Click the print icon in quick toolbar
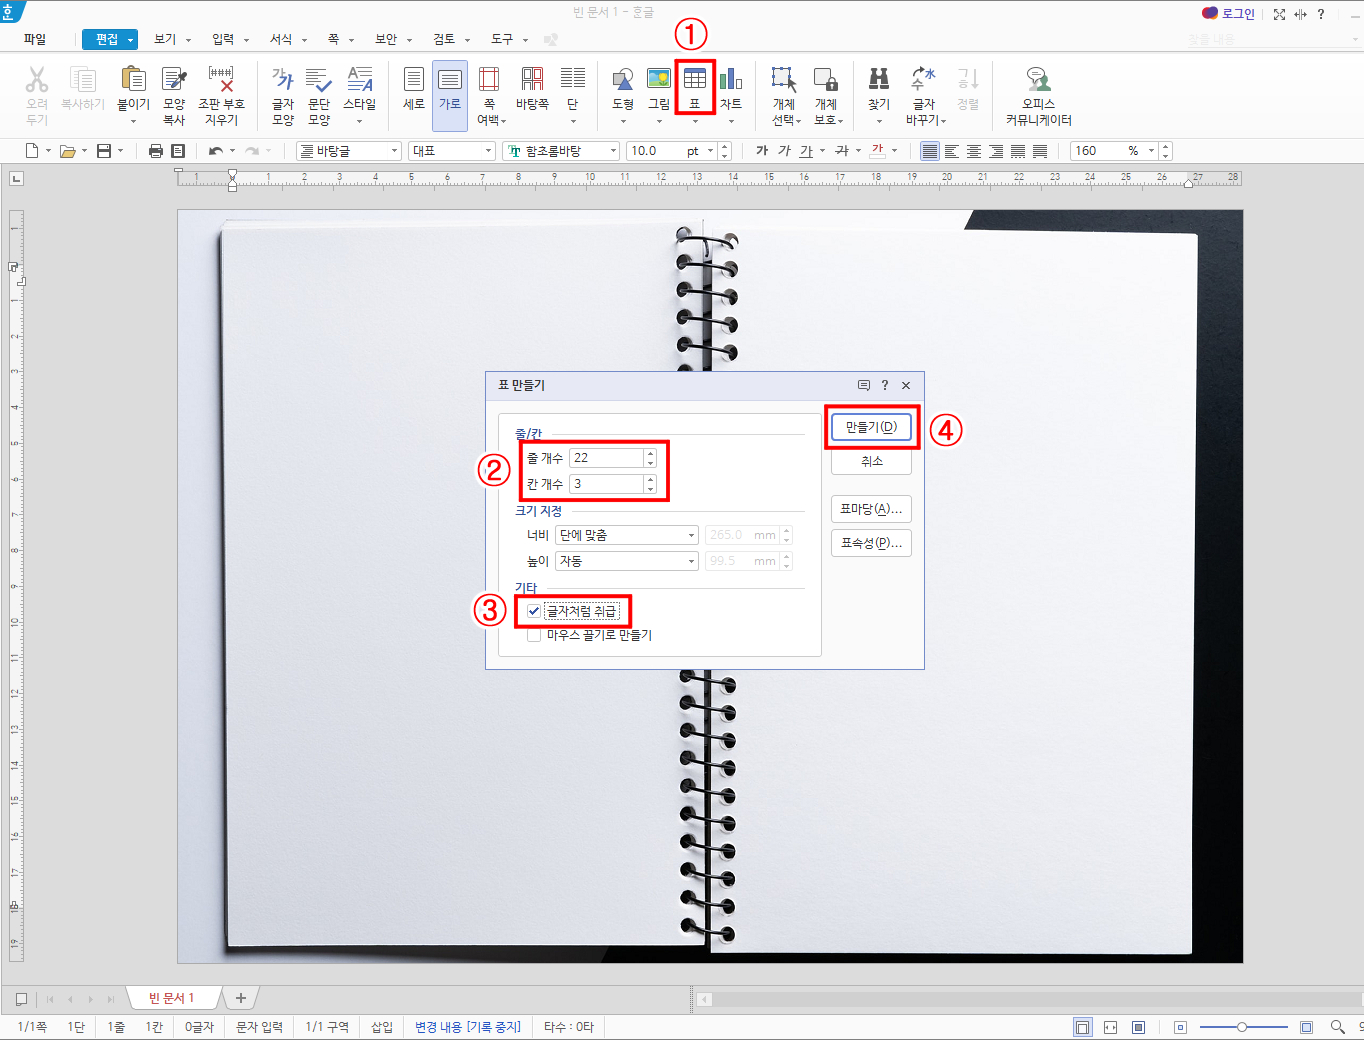The height and width of the screenshot is (1040, 1364). 155,151
